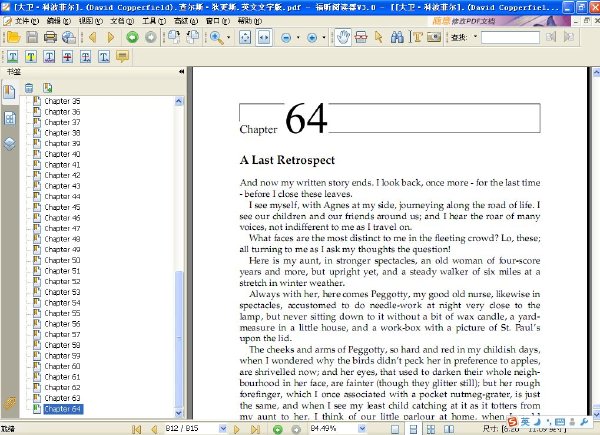Click the find previous button beside search box

pyautogui.click(x=551, y=37)
